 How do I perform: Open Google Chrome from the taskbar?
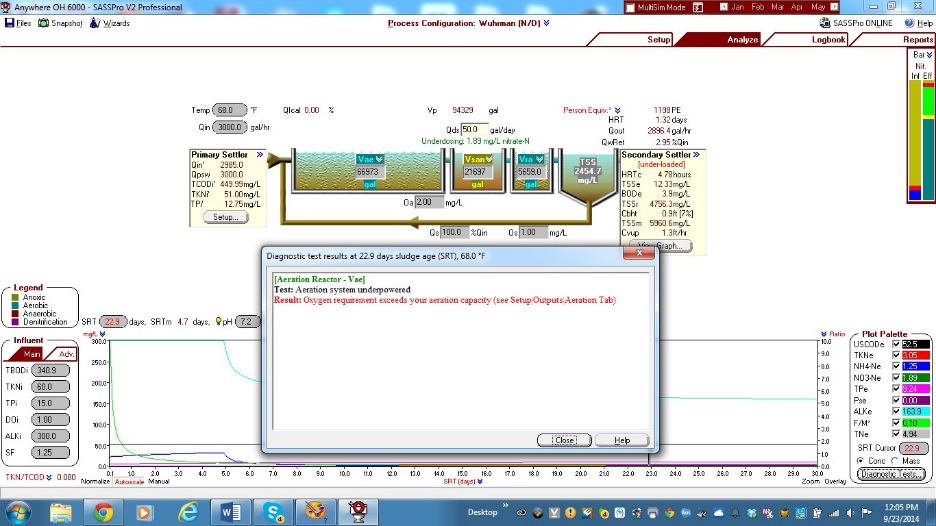(103, 512)
